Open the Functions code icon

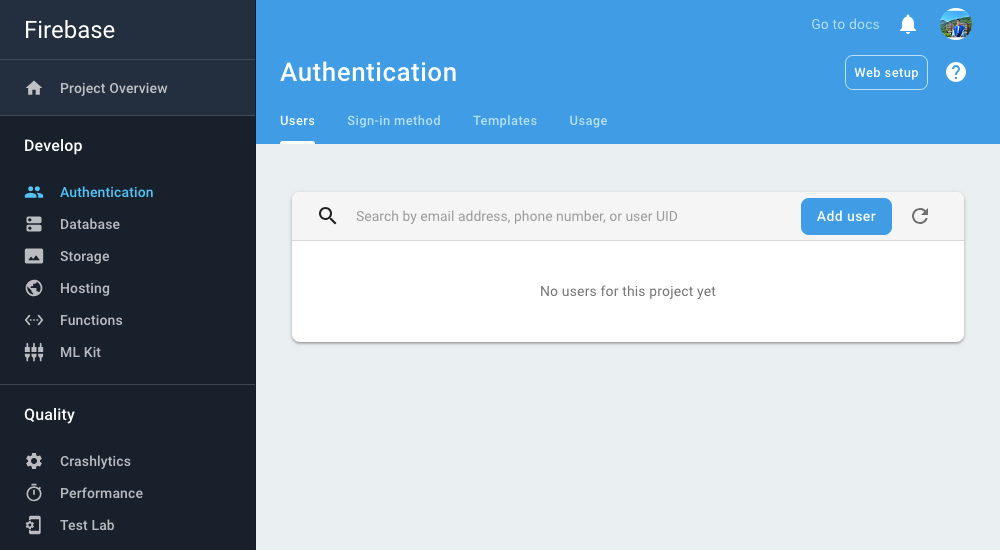34,320
